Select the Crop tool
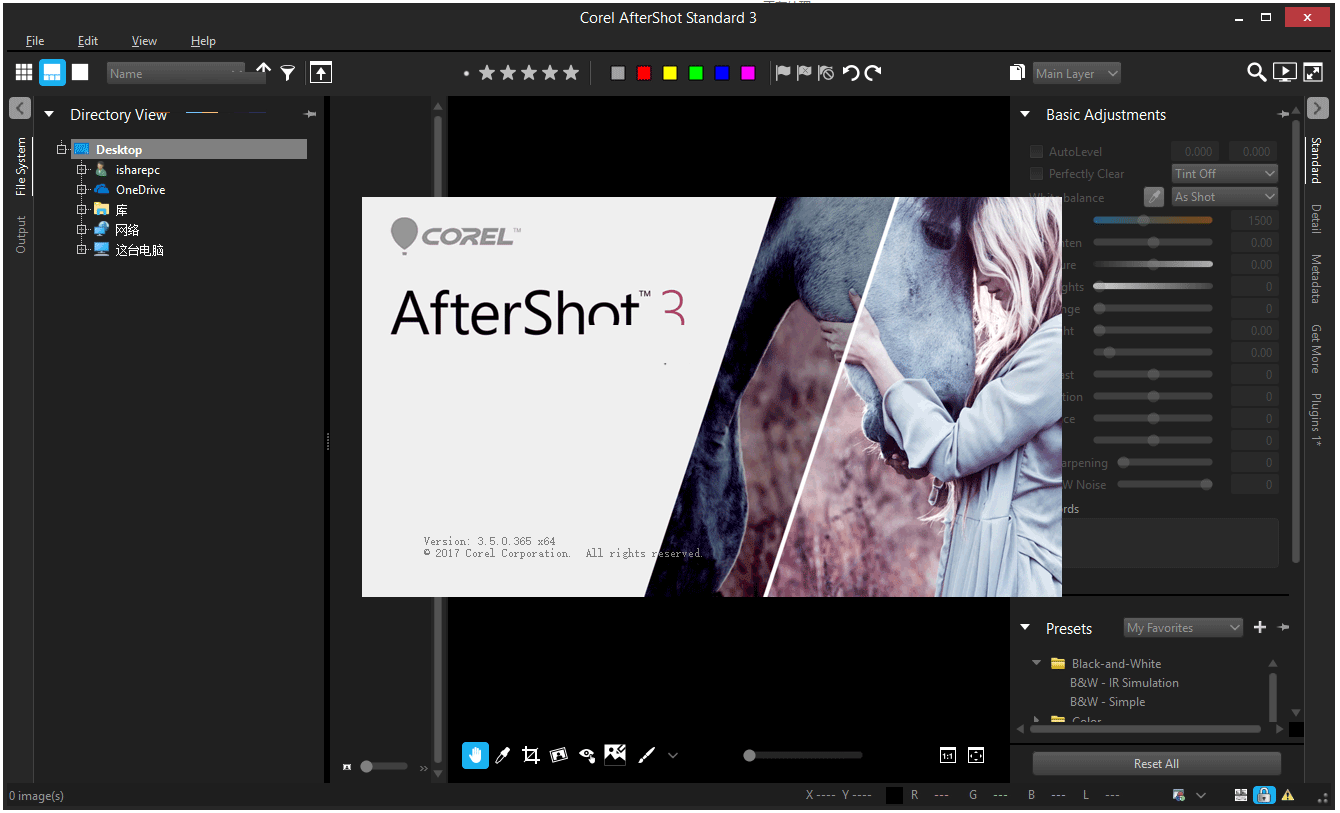This screenshot has width=1340, height=813. 531,755
